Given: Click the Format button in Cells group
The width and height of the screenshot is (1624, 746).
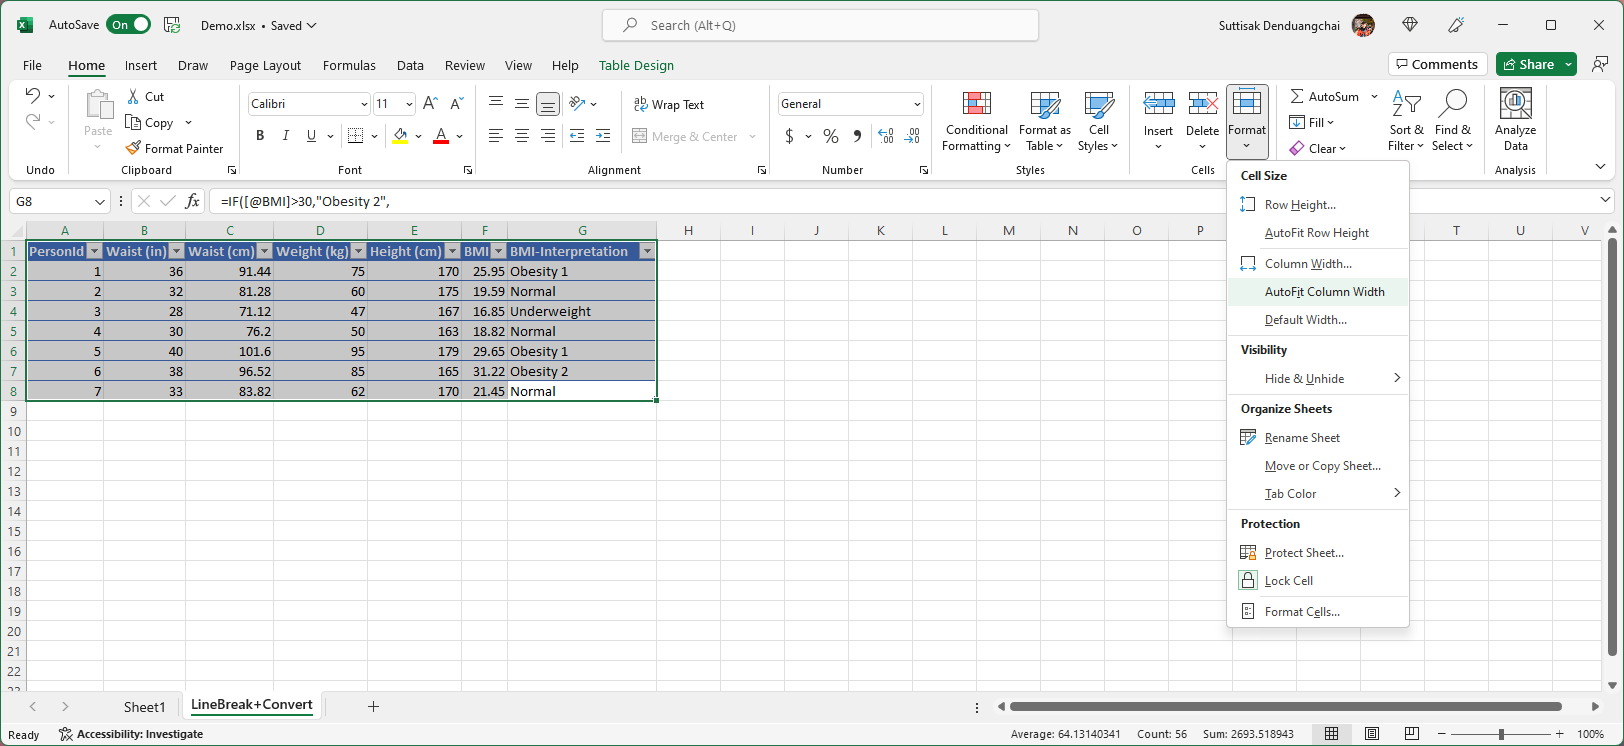Looking at the screenshot, I should coord(1247,121).
